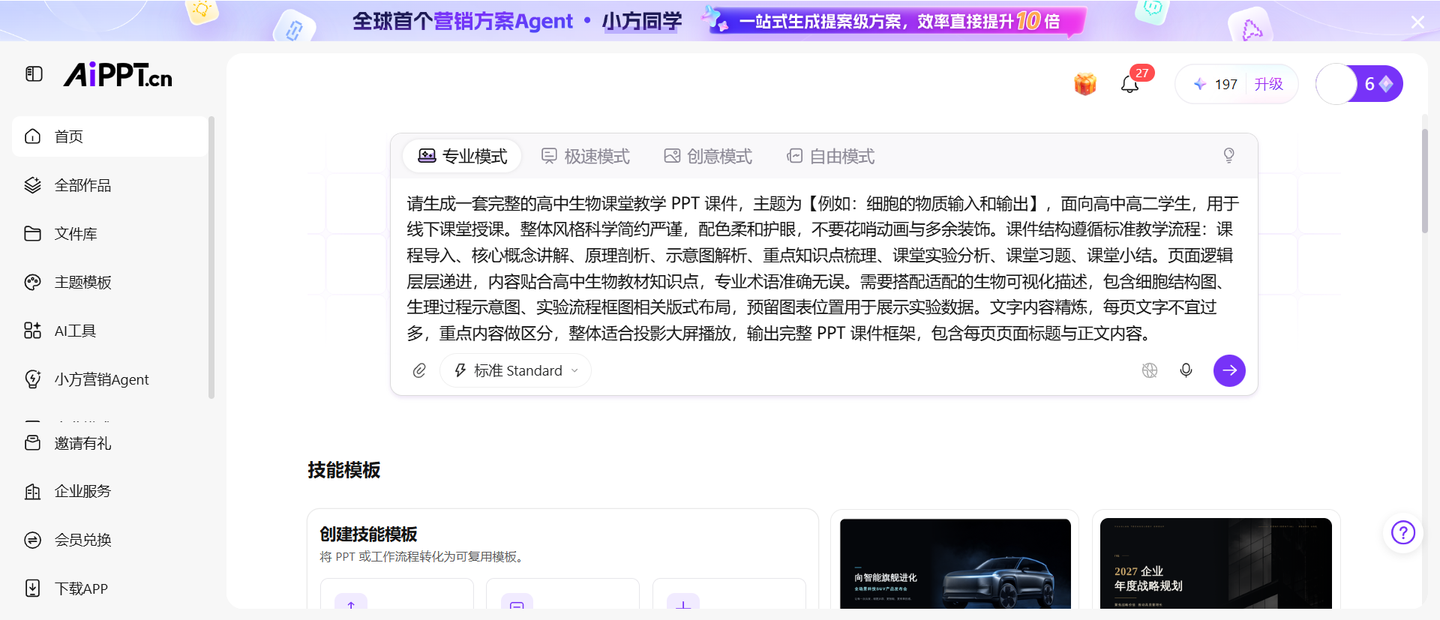
Task: Expand the 标准 Standard dropdown
Action: [x=516, y=371]
